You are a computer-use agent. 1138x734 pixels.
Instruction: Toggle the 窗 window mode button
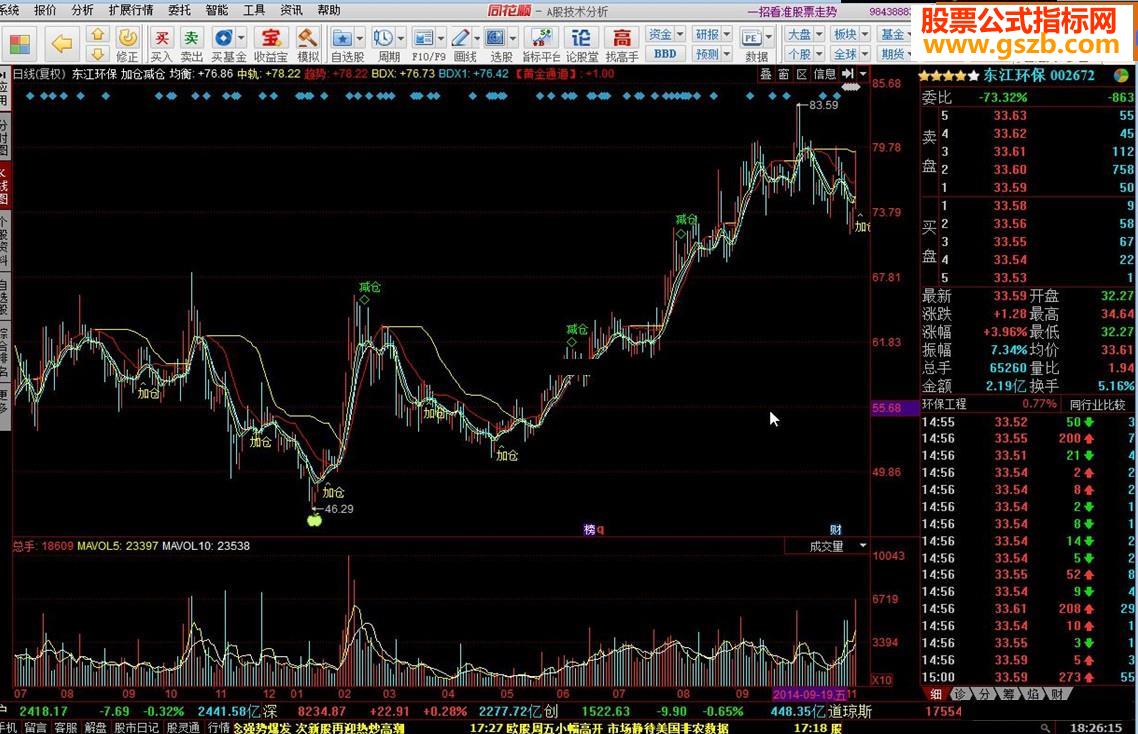(784, 74)
